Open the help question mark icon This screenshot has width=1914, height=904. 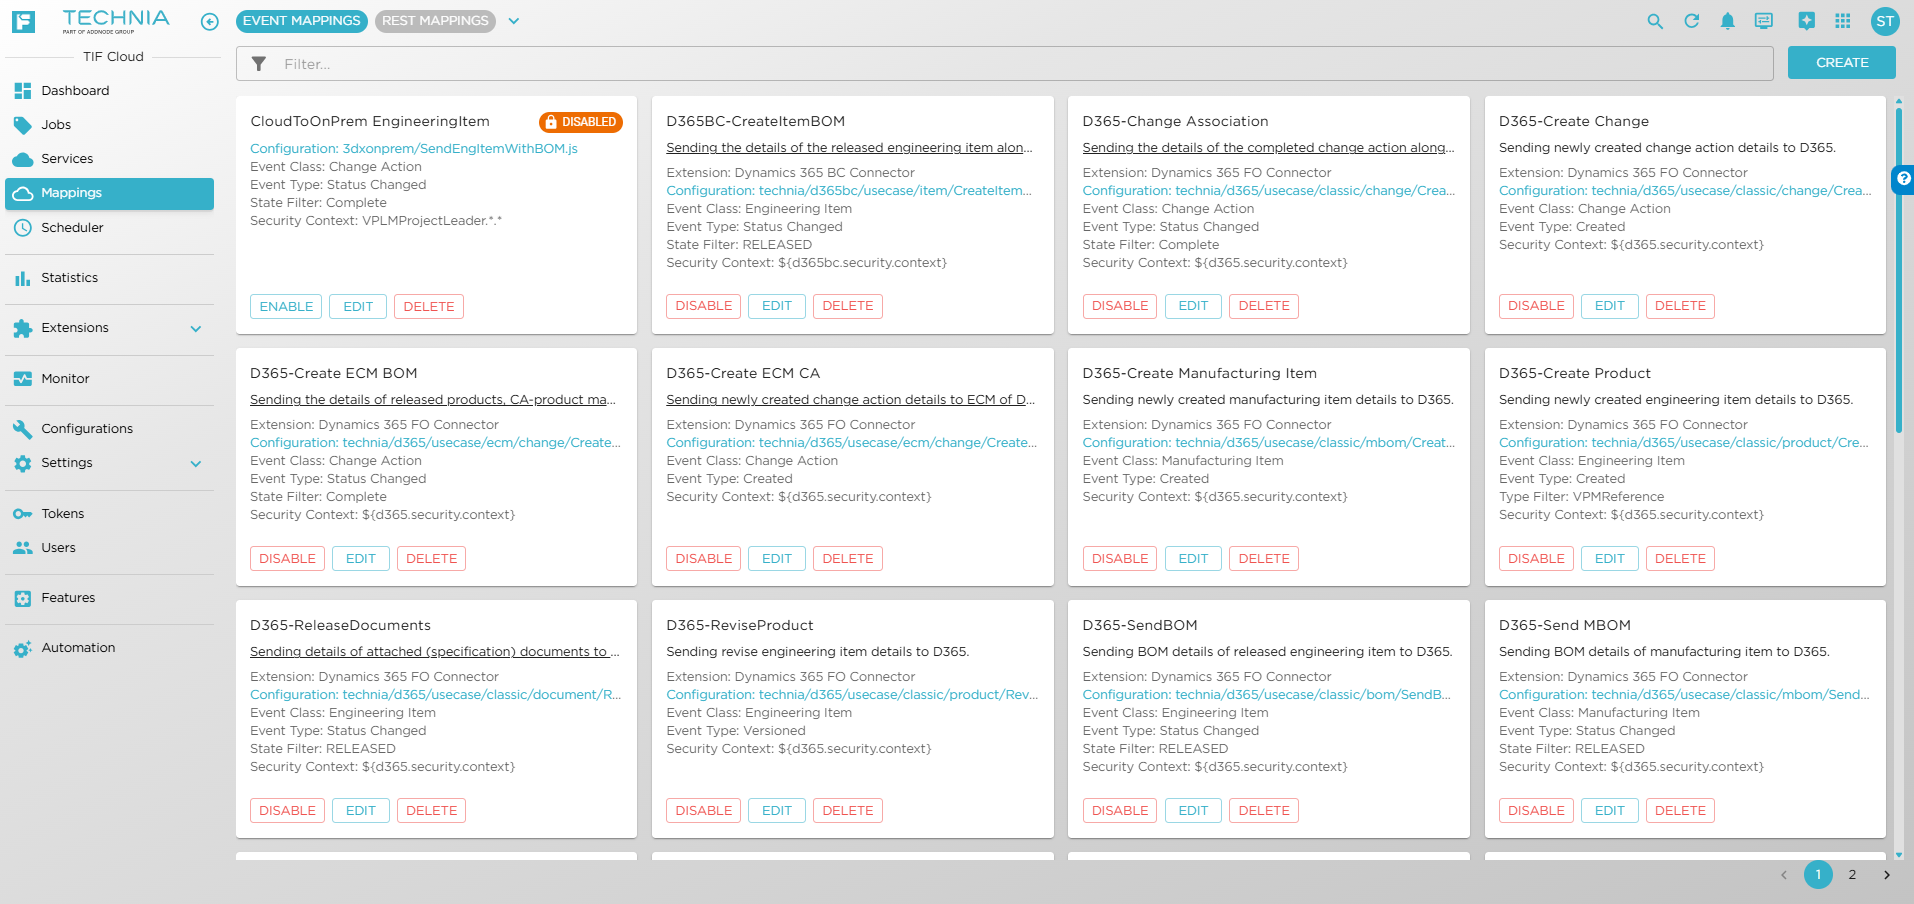pyautogui.click(x=1903, y=179)
